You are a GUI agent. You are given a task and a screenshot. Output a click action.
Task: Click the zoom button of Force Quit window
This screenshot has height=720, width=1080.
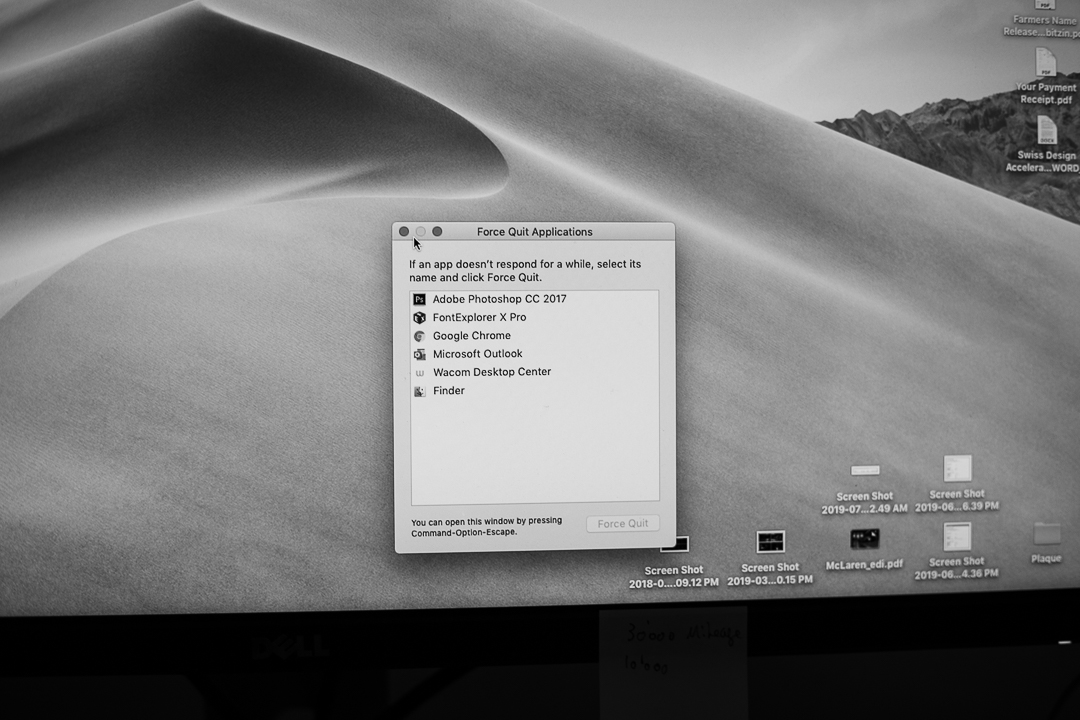click(x=437, y=232)
